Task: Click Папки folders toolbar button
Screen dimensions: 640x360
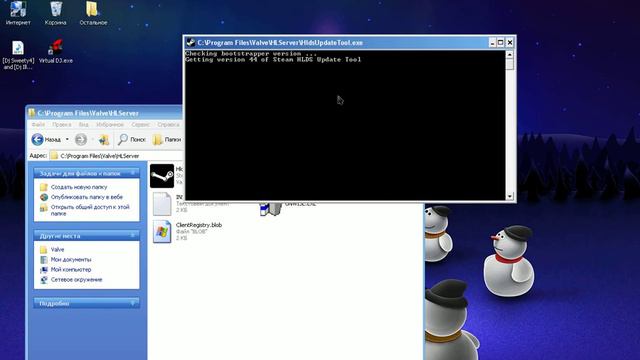Action: (167, 140)
